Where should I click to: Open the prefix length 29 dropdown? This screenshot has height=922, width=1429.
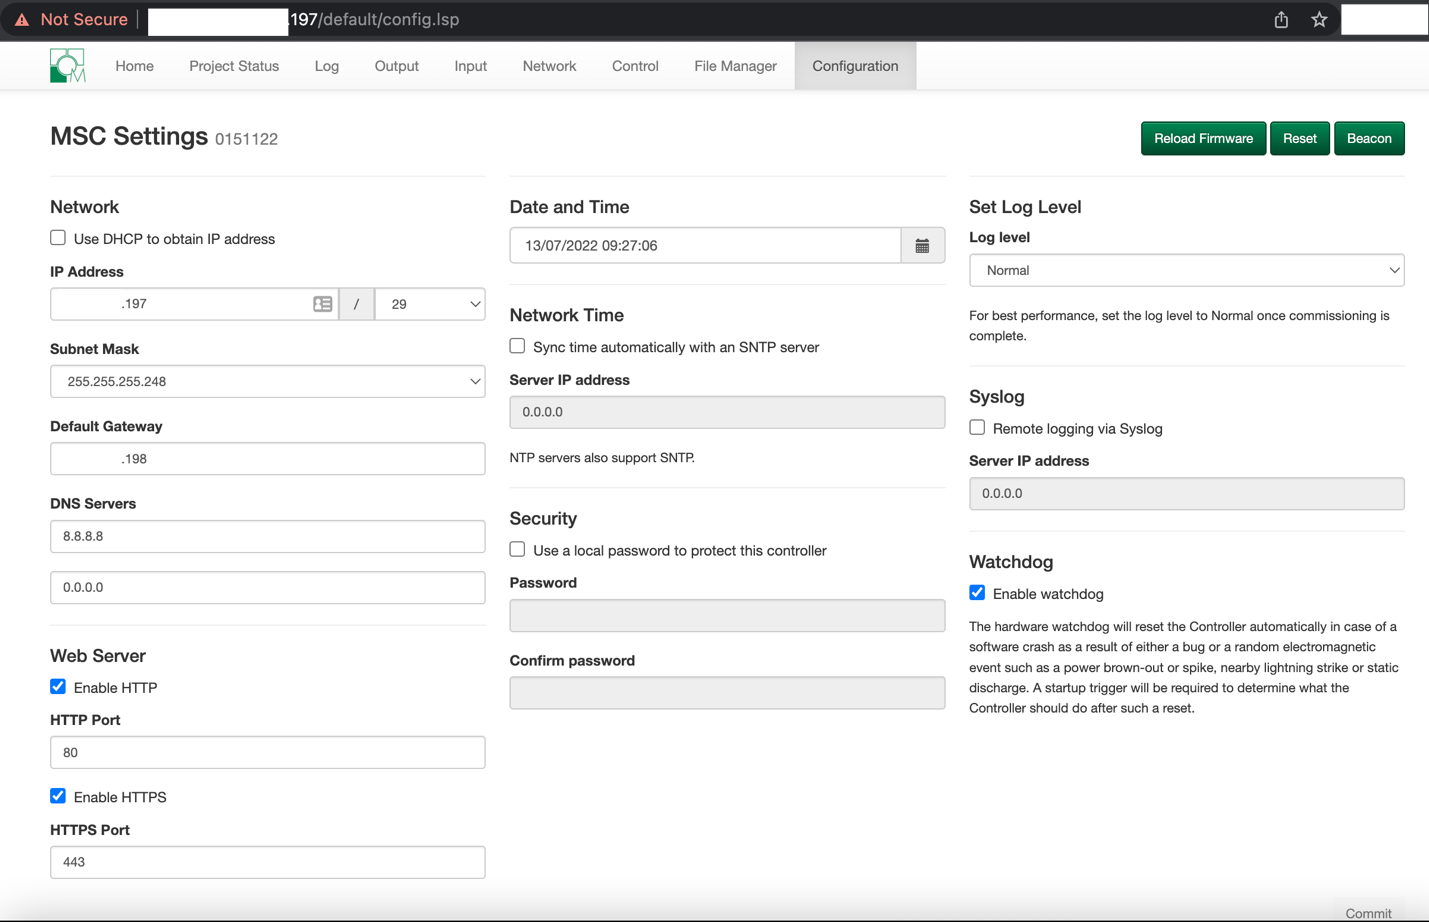(430, 304)
